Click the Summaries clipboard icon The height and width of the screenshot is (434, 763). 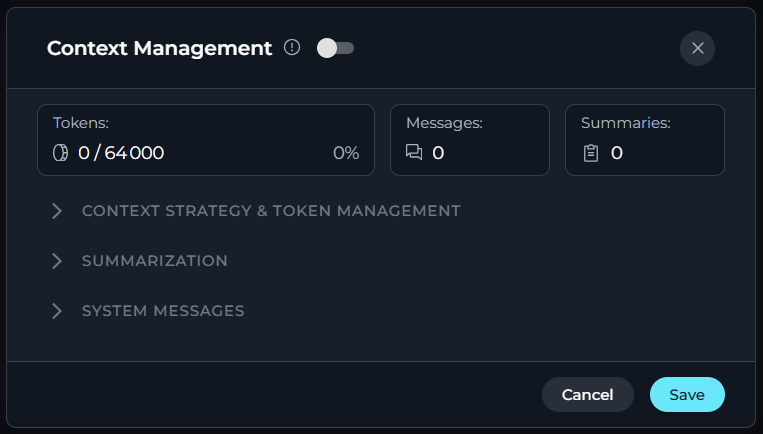coord(591,153)
